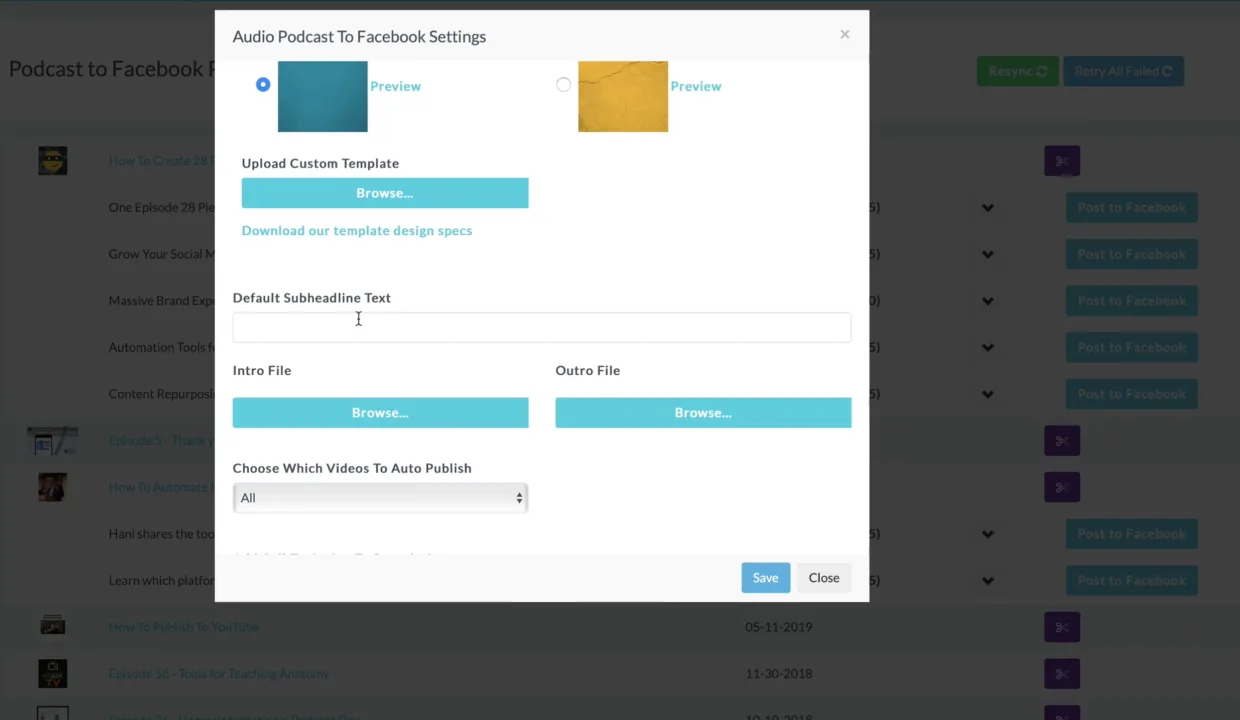Open Download our template design specs link
The width and height of the screenshot is (1240, 720).
point(357,230)
